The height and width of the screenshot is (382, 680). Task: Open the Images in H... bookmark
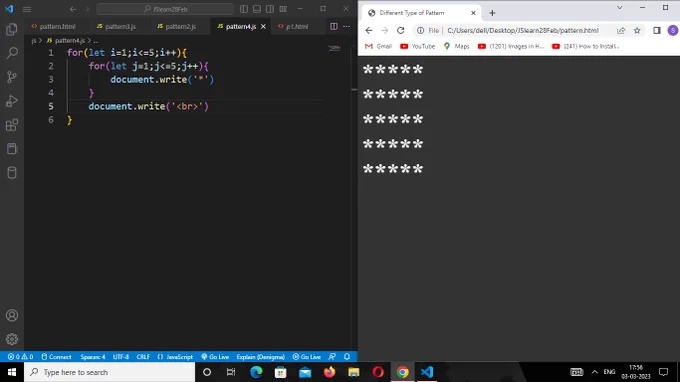pyautogui.click(x=510, y=46)
